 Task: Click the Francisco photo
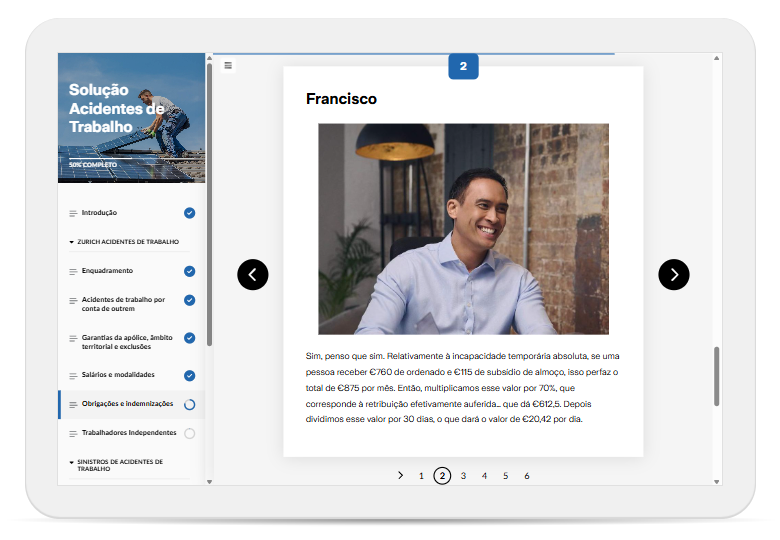463,229
